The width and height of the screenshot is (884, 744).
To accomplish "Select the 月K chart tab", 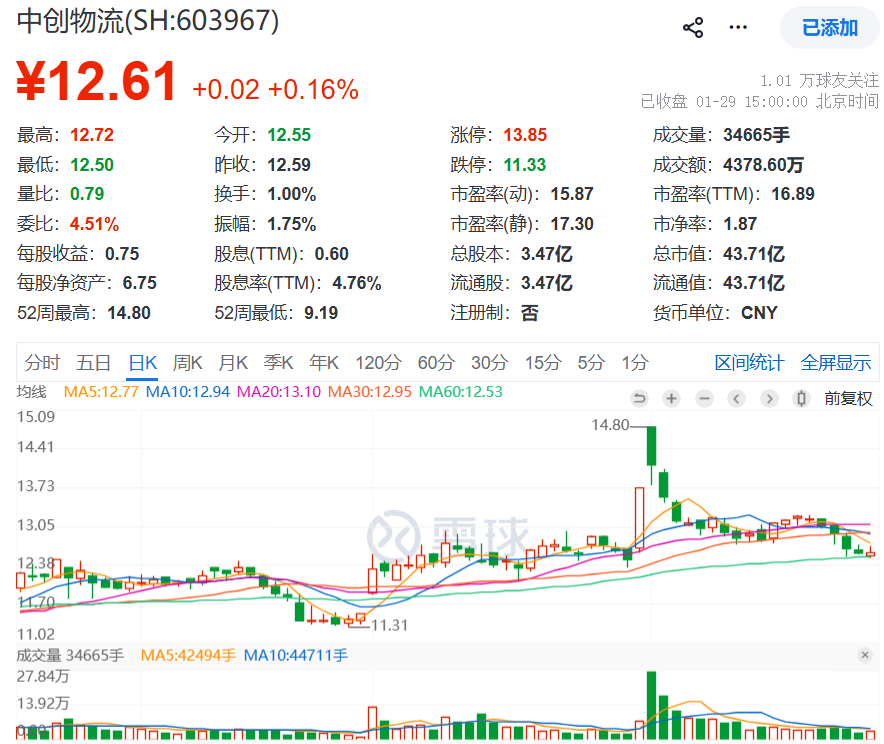I will click(233, 362).
